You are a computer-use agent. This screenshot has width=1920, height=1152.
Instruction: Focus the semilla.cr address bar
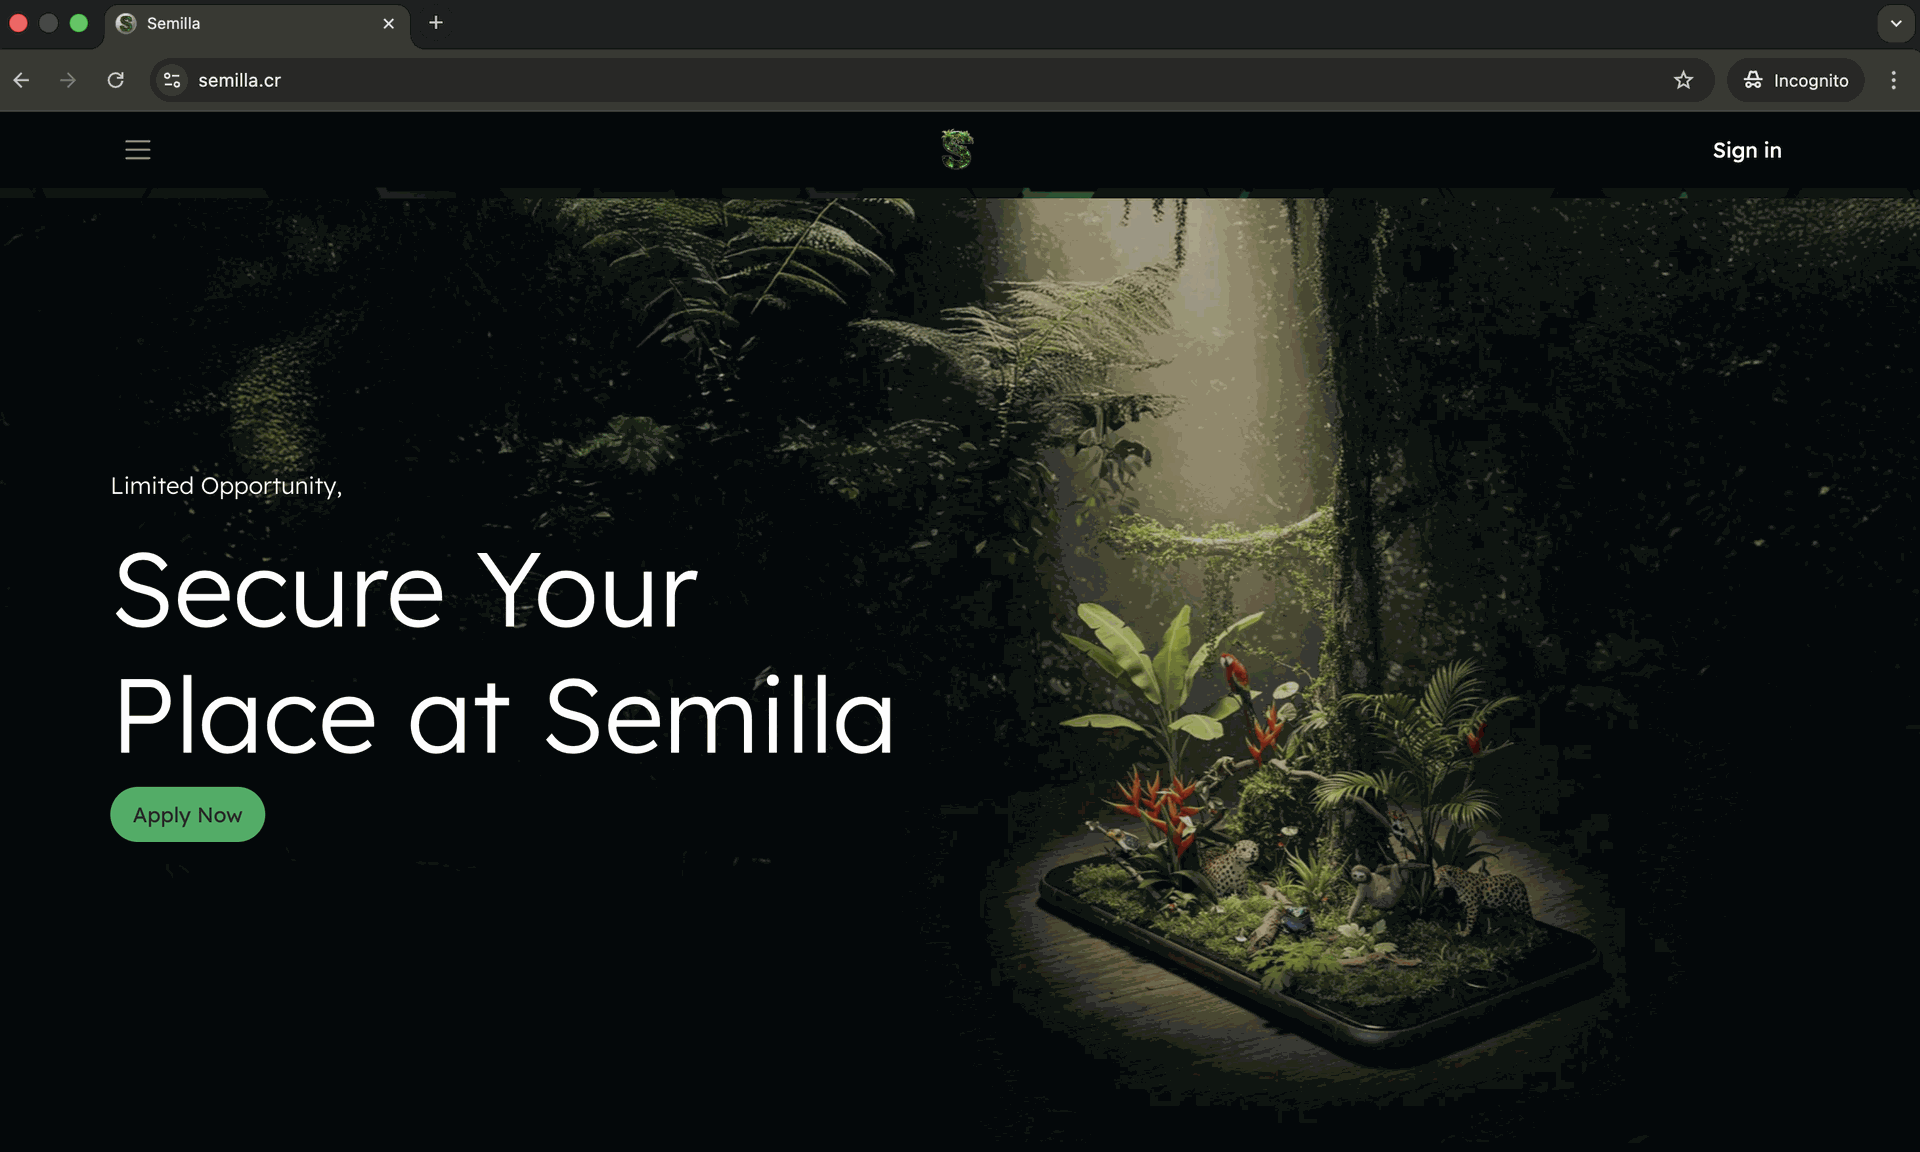click(x=920, y=80)
